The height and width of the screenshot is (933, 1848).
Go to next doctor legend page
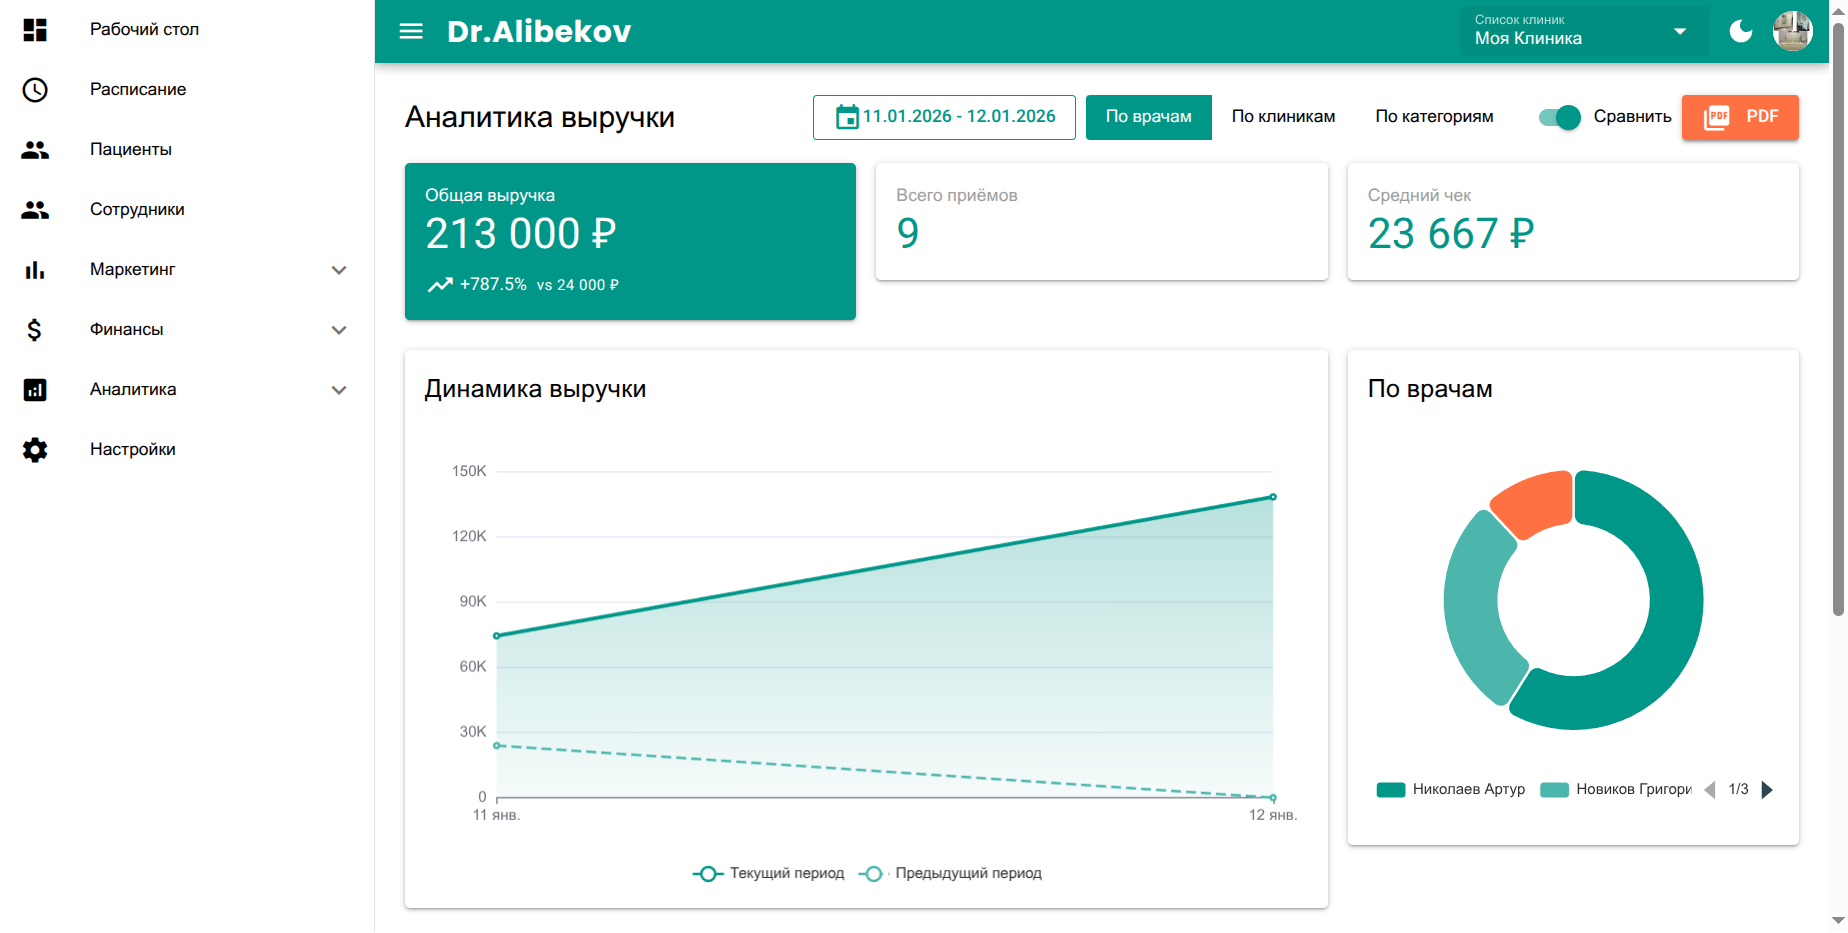[1767, 790]
